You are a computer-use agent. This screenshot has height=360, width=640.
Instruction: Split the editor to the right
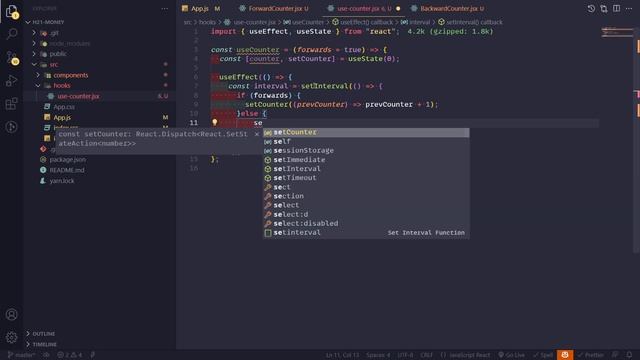point(616,9)
